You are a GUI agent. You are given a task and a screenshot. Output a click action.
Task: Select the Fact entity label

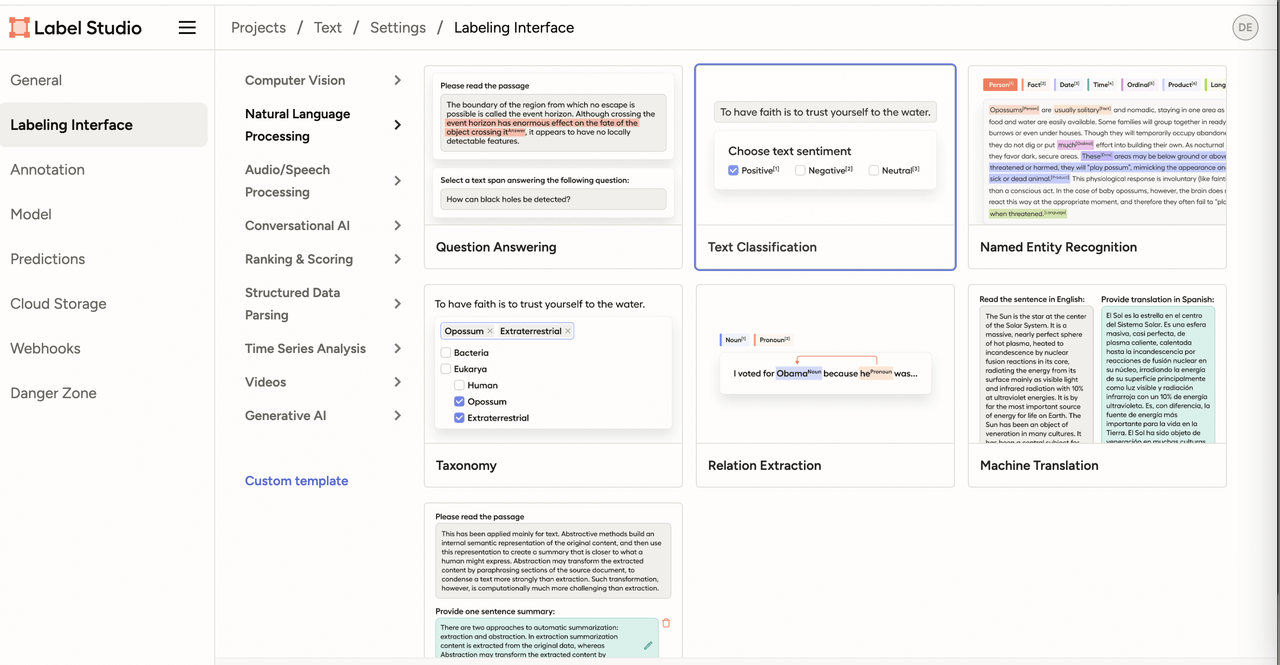[1035, 85]
